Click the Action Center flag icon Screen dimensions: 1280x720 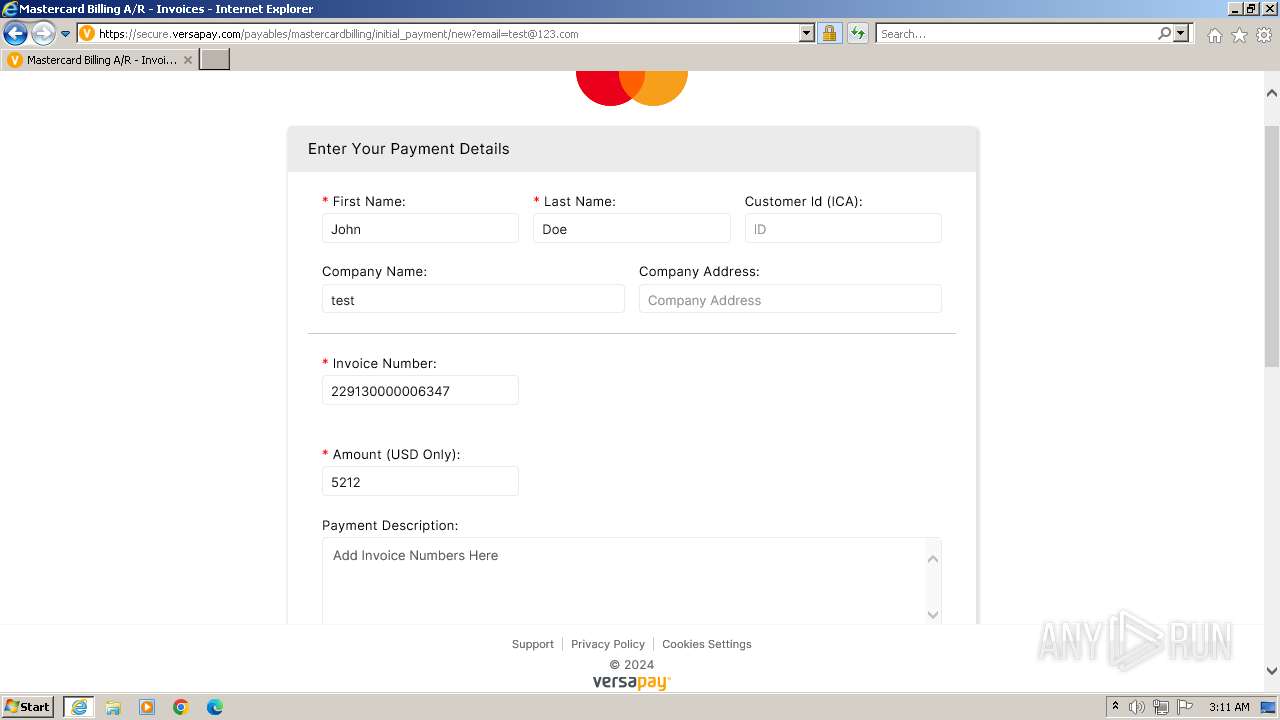pos(1185,707)
